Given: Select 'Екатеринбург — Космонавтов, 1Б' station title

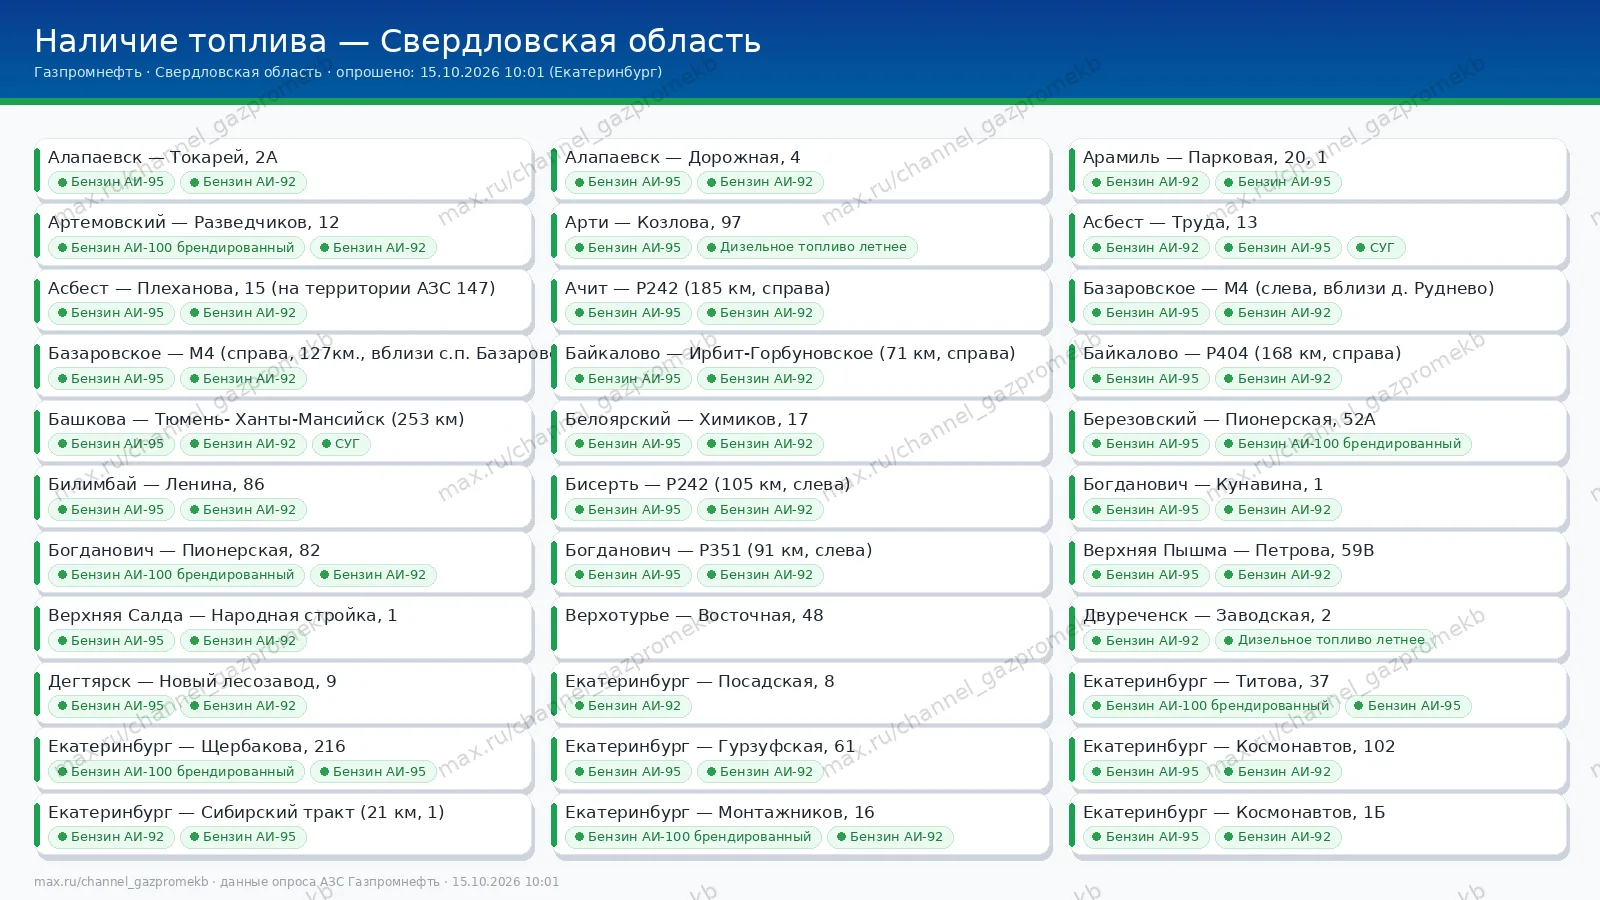Looking at the screenshot, I should click(1234, 812).
